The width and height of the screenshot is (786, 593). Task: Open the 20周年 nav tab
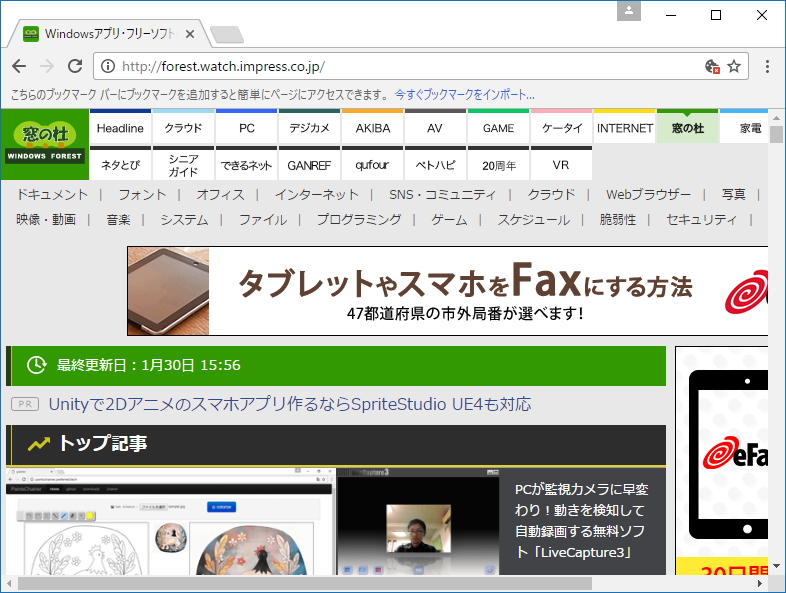498,163
